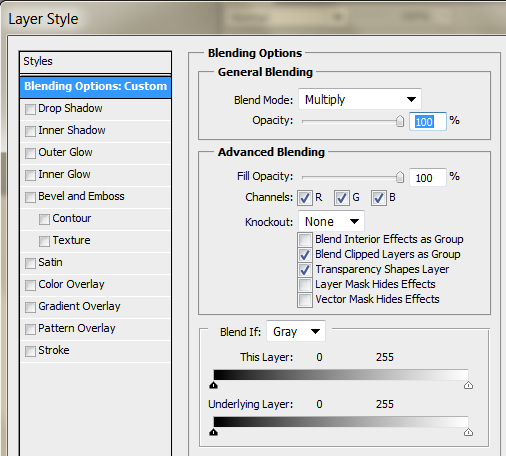Check the Texture option
The width and height of the screenshot is (506, 456).
(x=44, y=241)
